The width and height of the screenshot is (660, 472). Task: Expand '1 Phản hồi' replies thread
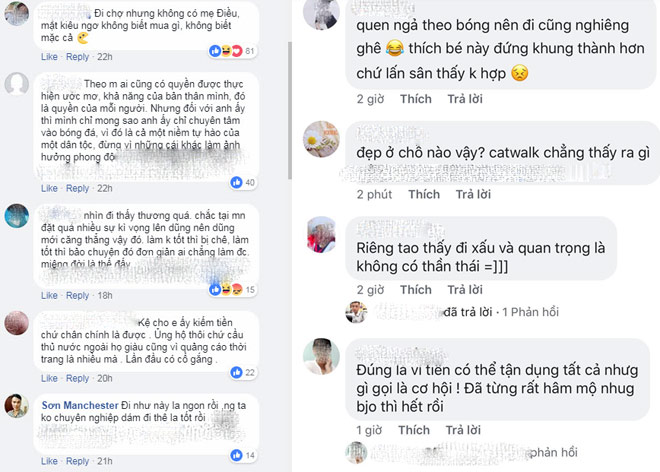tap(530, 312)
